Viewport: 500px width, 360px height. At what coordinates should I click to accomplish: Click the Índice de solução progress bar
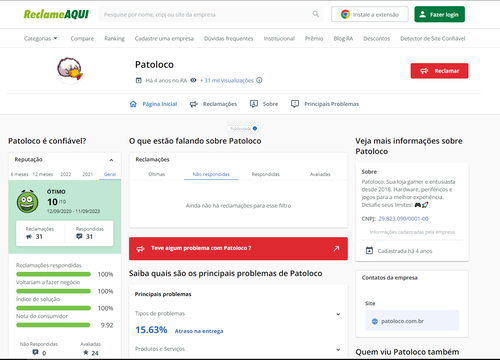tap(53, 308)
